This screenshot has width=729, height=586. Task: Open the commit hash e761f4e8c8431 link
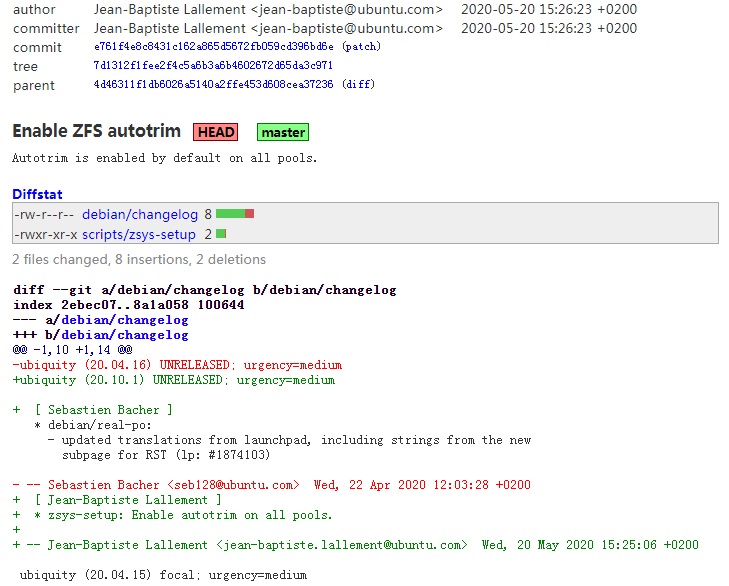coord(213,47)
